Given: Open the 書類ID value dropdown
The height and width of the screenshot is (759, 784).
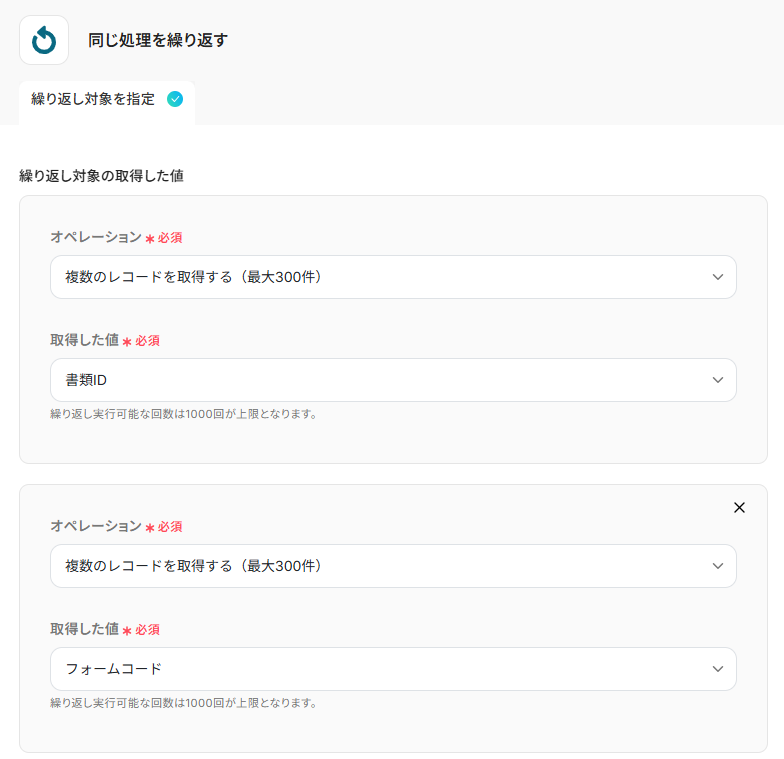Looking at the screenshot, I should 393,380.
